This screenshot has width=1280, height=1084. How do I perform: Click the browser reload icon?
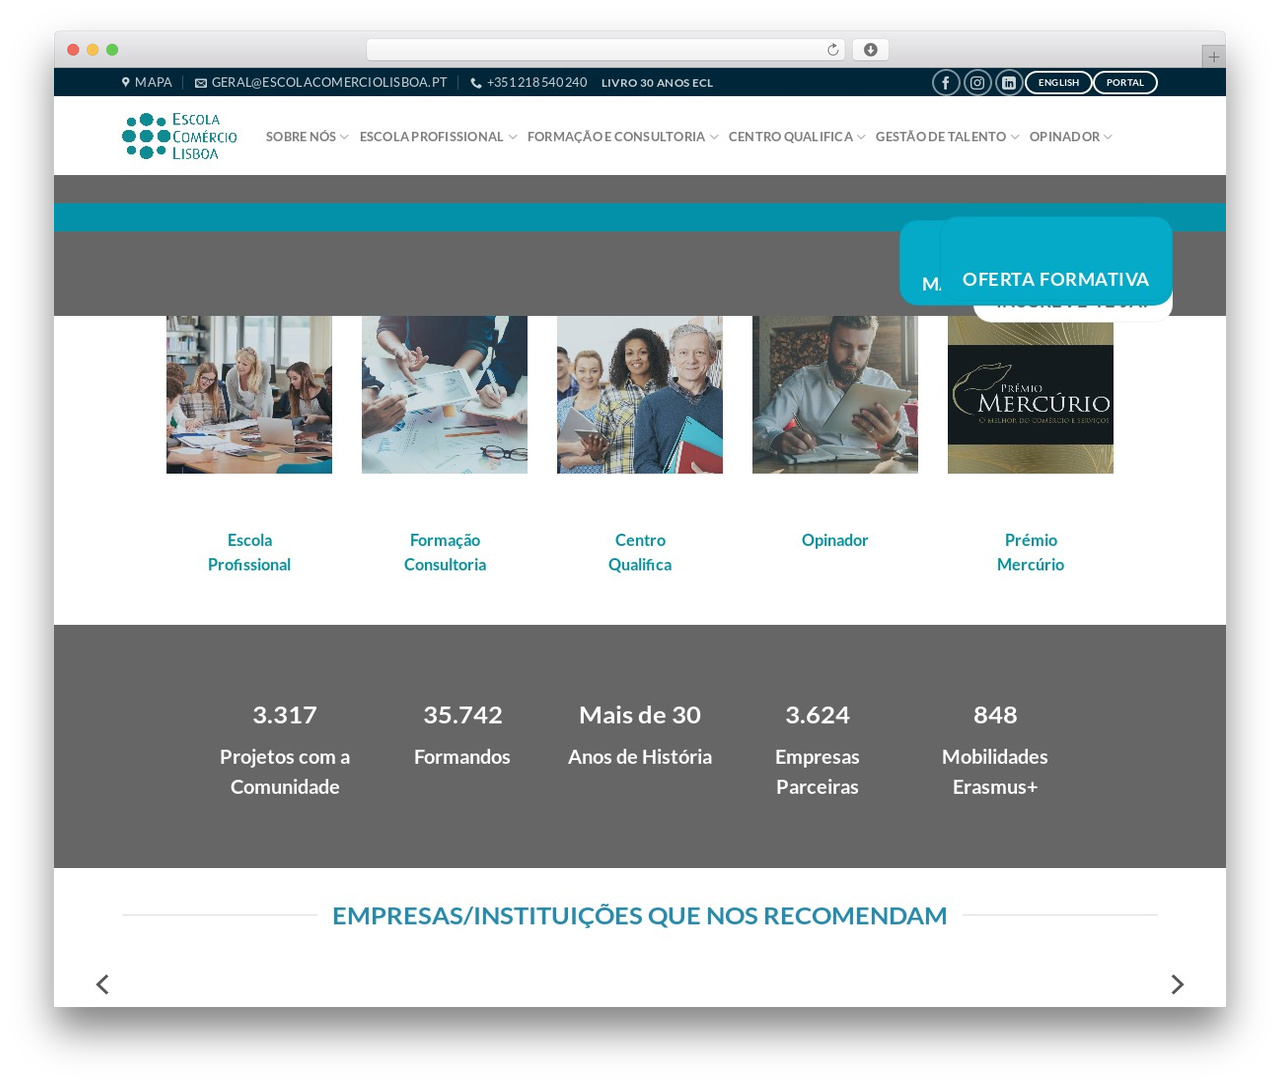[833, 50]
